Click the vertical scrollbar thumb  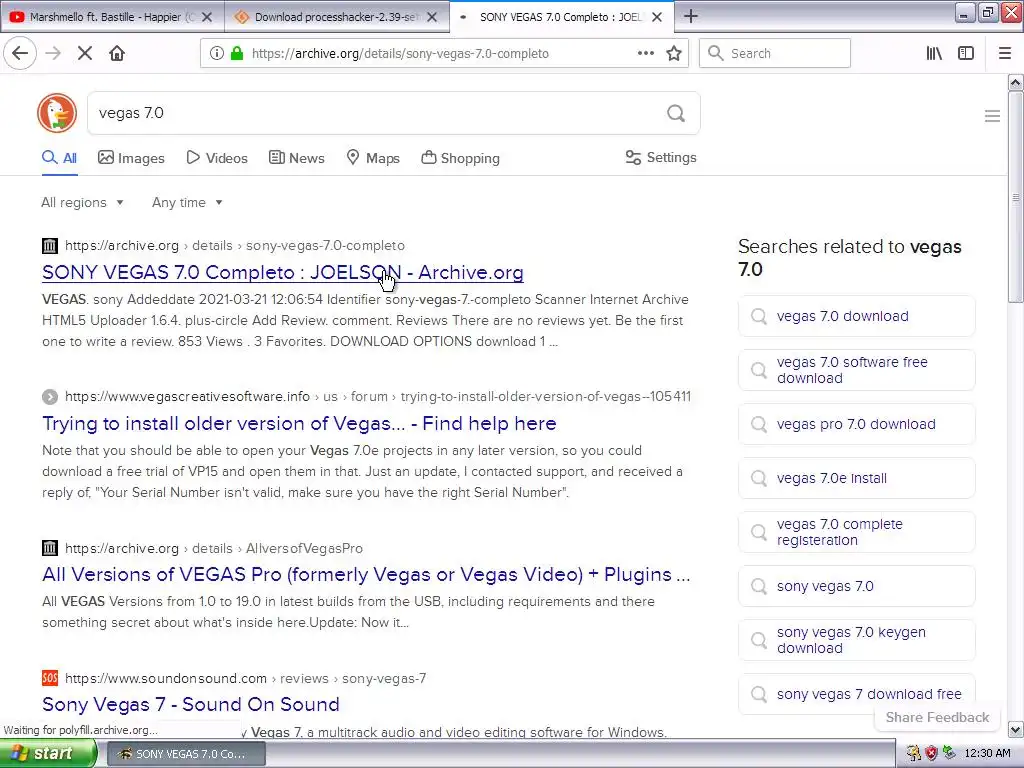pos(1016,197)
